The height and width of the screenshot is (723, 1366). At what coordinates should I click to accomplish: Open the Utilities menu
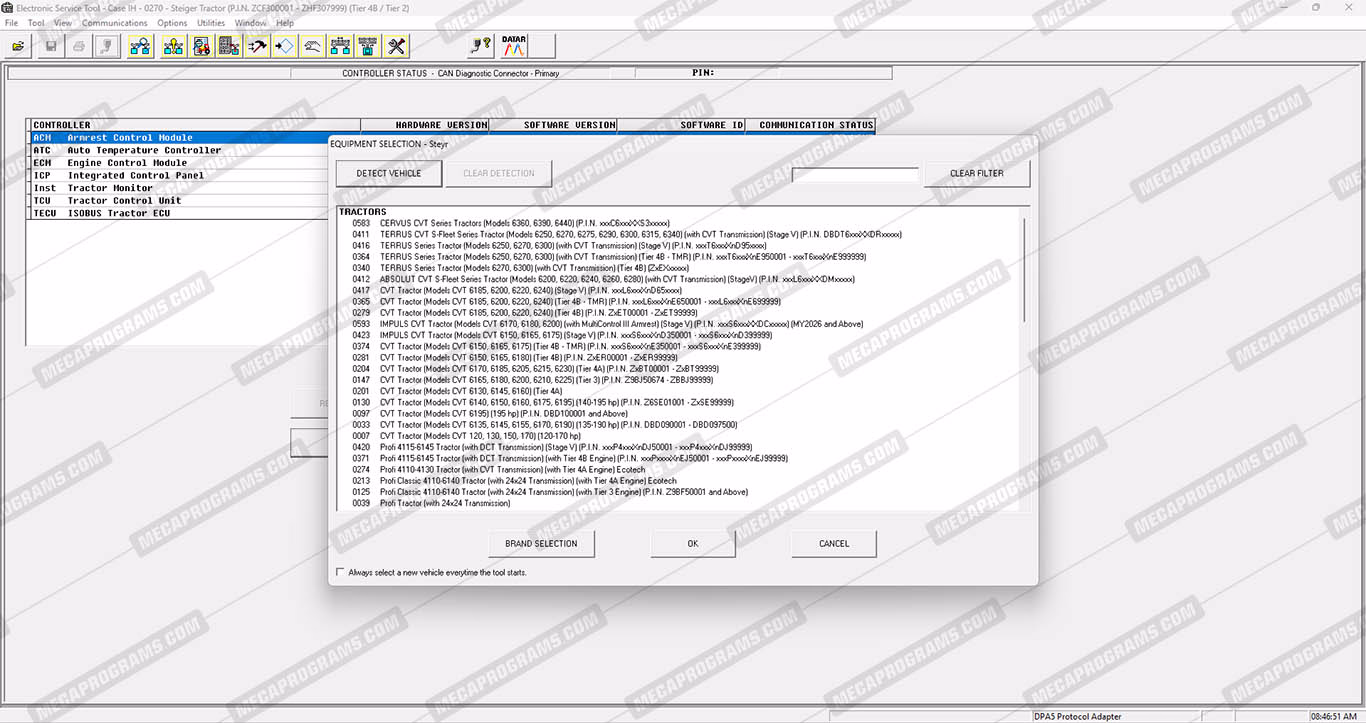tap(211, 23)
